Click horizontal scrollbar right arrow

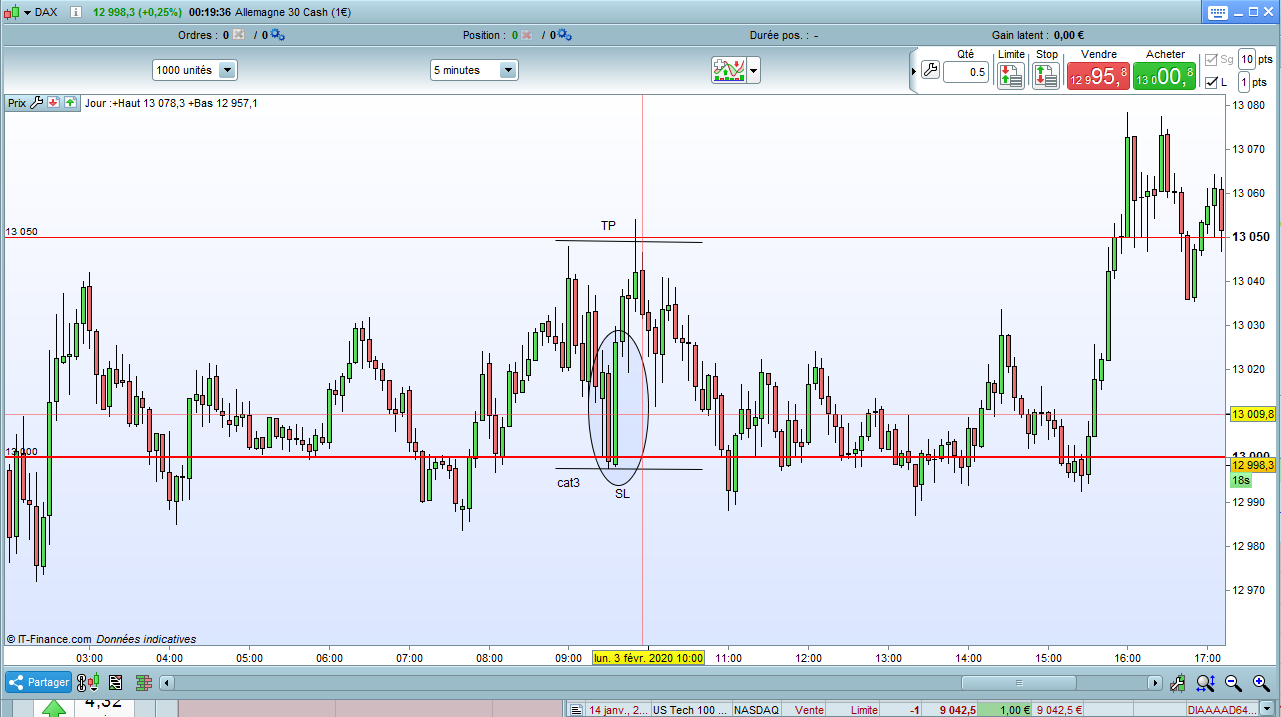(1155, 683)
